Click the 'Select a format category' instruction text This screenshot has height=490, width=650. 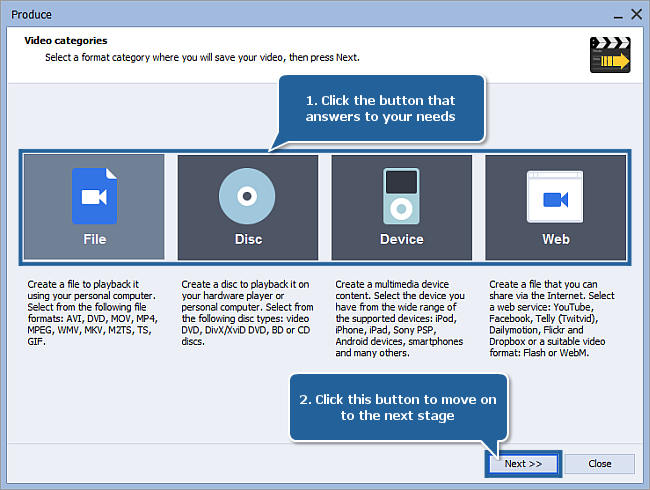tap(202, 57)
